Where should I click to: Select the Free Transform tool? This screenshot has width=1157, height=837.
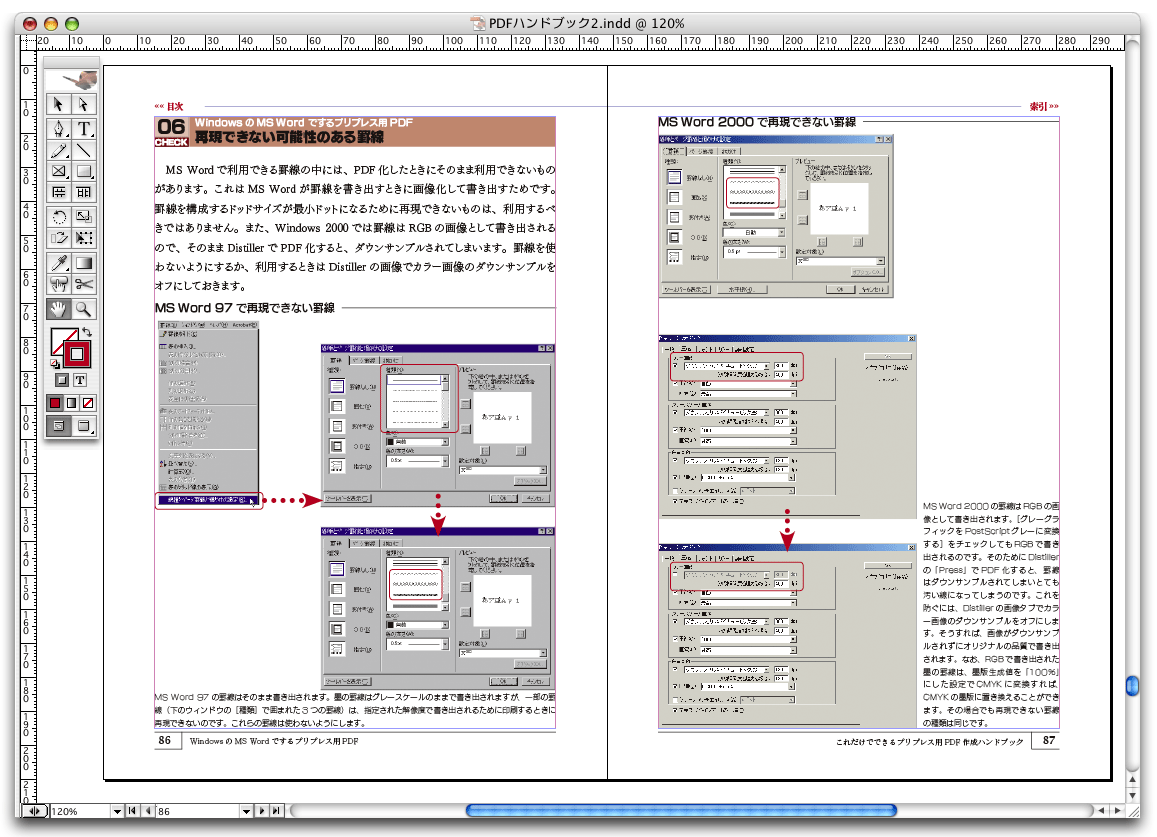[x=83, y=238]
